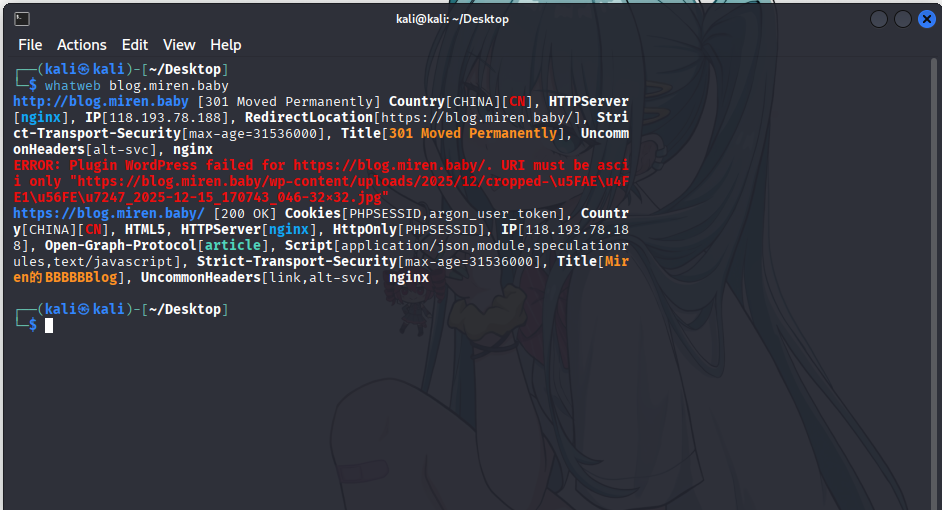The image size is (942, 510).
Task: Click the maximize window circle button
Action: coord(903,19)
